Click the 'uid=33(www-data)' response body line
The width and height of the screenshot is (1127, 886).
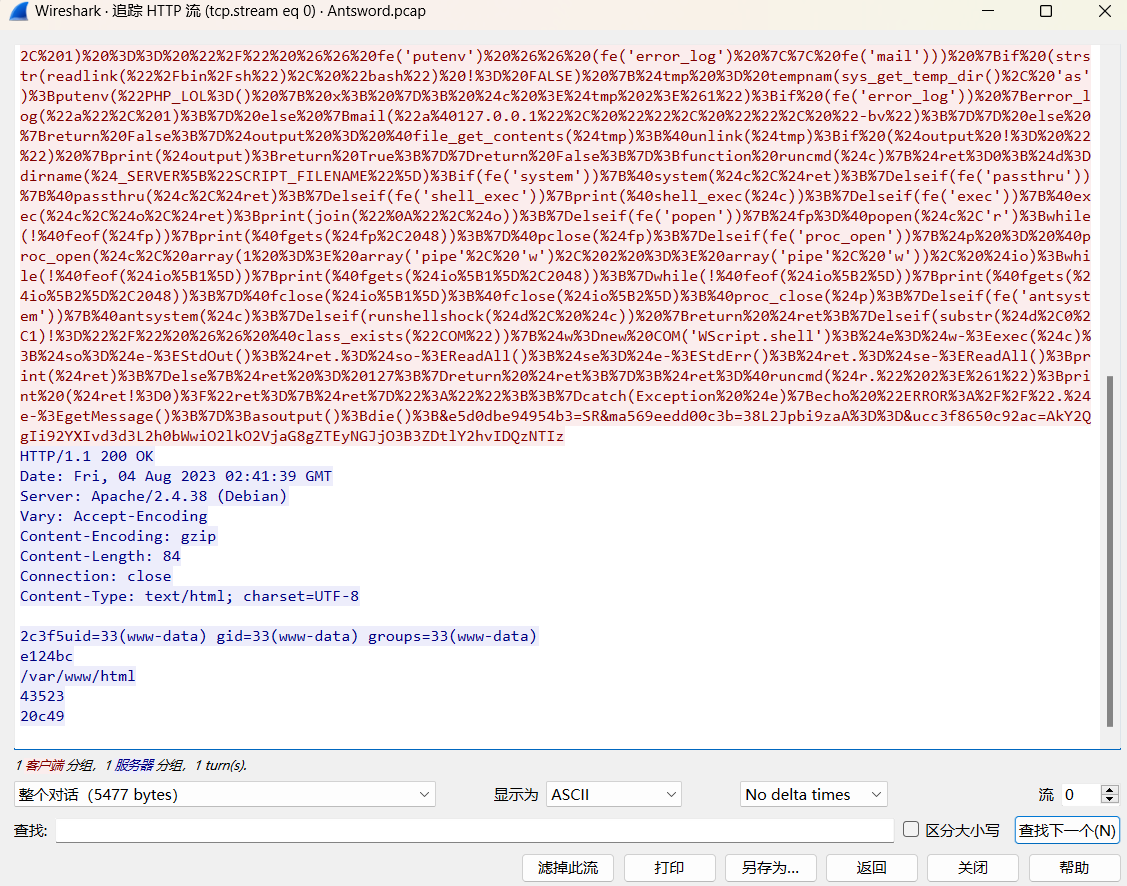[279, 637]
